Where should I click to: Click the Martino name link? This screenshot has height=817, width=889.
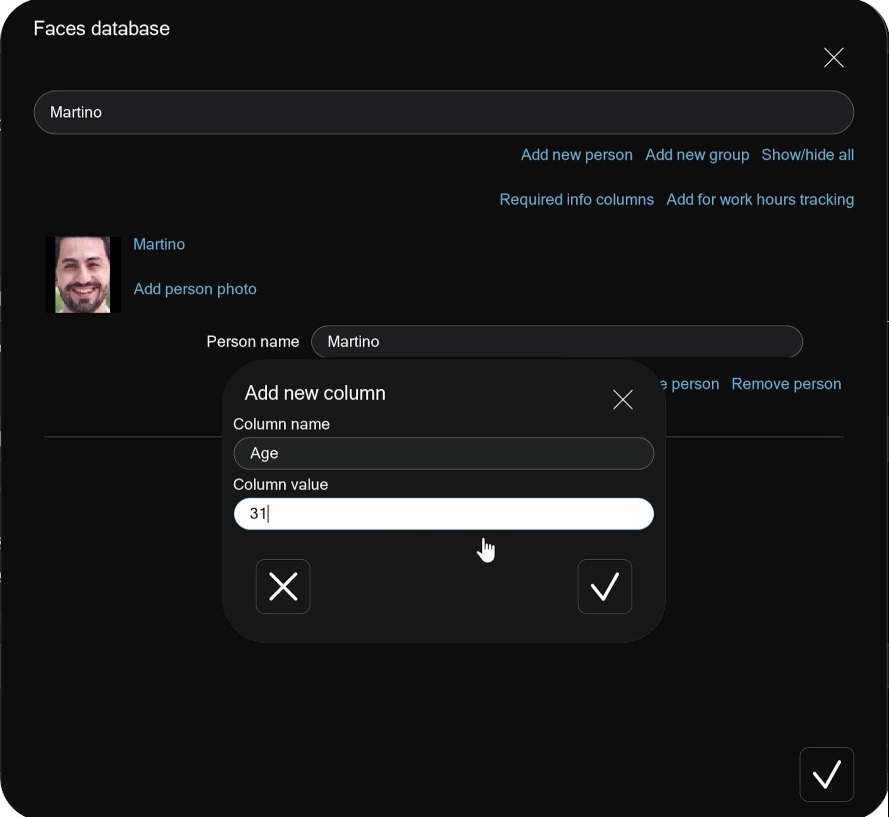click(159, 244)
